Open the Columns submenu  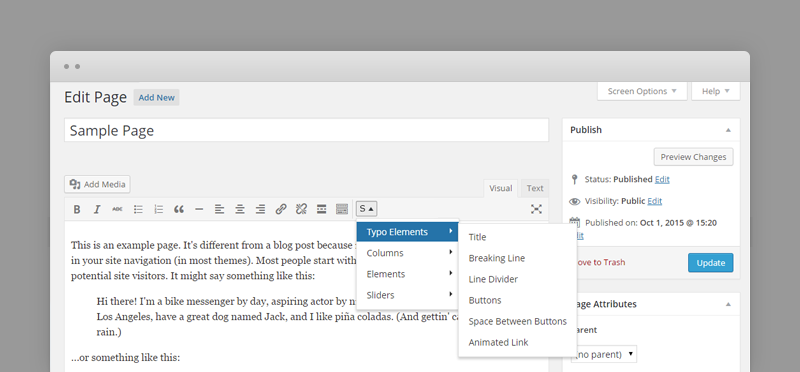click(407, 253)
